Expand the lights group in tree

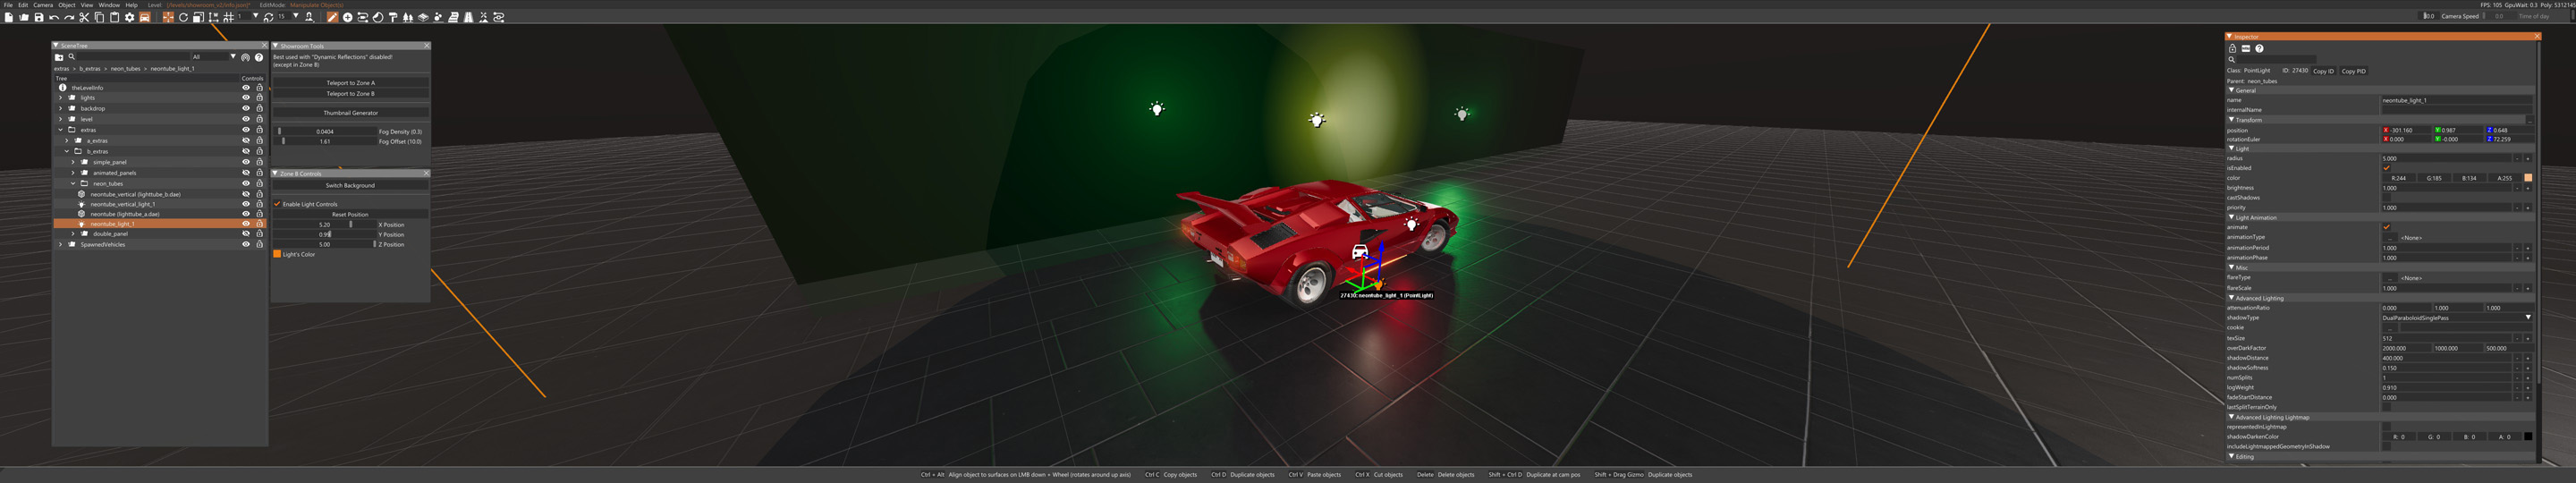61,98
